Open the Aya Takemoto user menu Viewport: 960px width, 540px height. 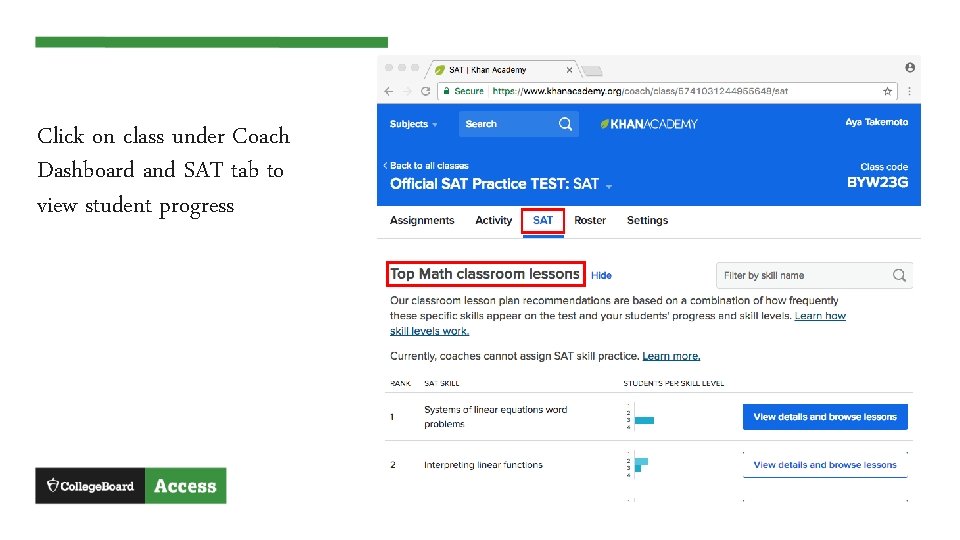tap(876, 122)
